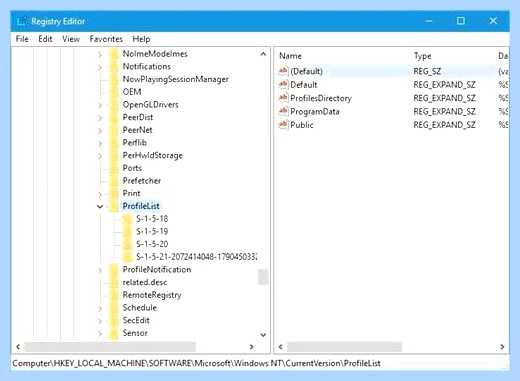Select the S-1-5-18 subkey label
The image size is (520, 381).
click(x=152, y=219)
